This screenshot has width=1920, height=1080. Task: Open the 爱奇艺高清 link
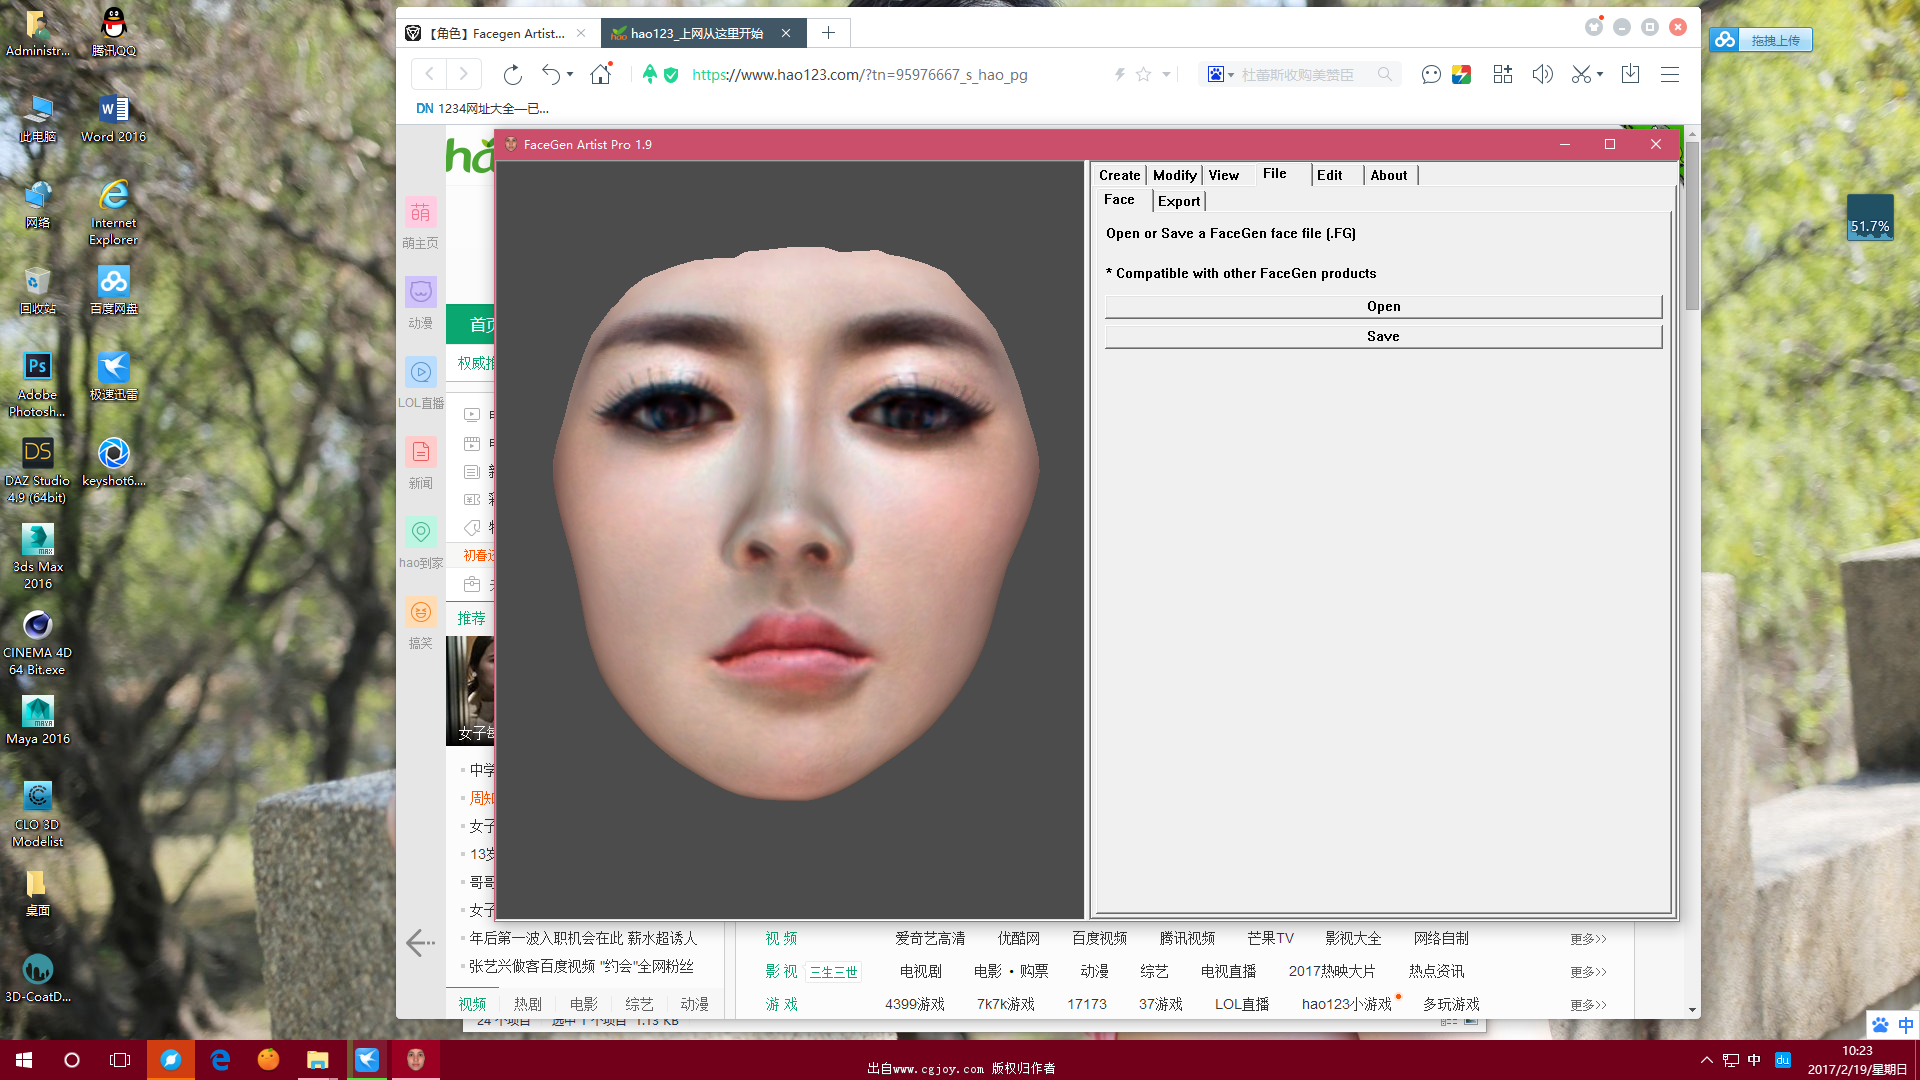pos(930,938)
